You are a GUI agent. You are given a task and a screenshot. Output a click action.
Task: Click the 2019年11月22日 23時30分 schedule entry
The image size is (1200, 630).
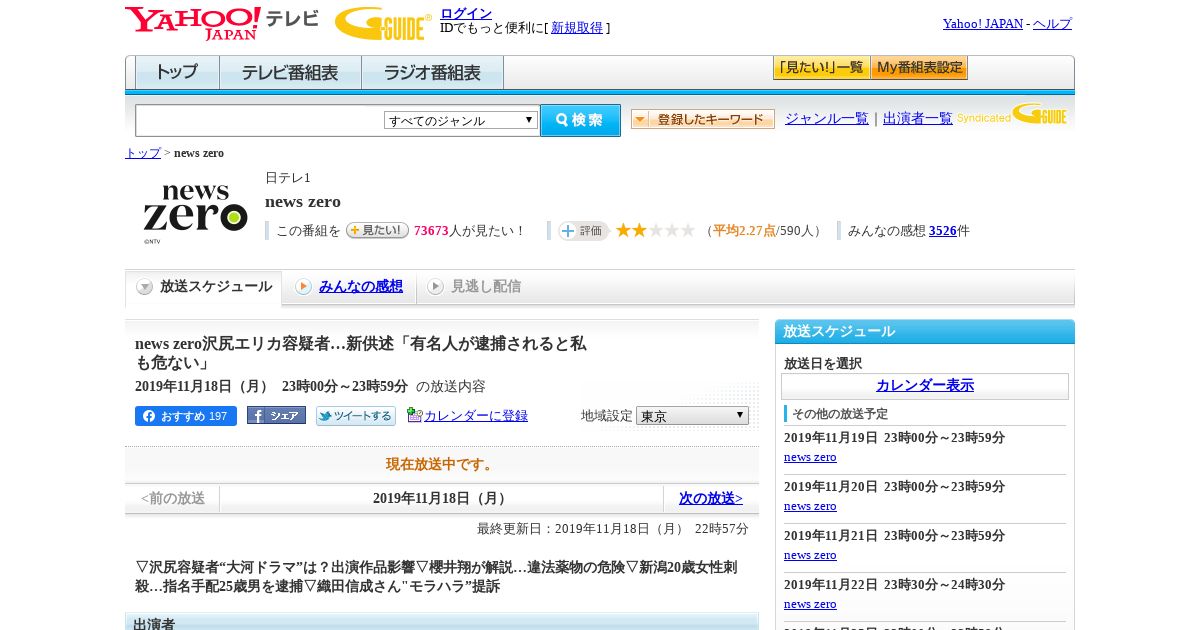tap(894, 585)
